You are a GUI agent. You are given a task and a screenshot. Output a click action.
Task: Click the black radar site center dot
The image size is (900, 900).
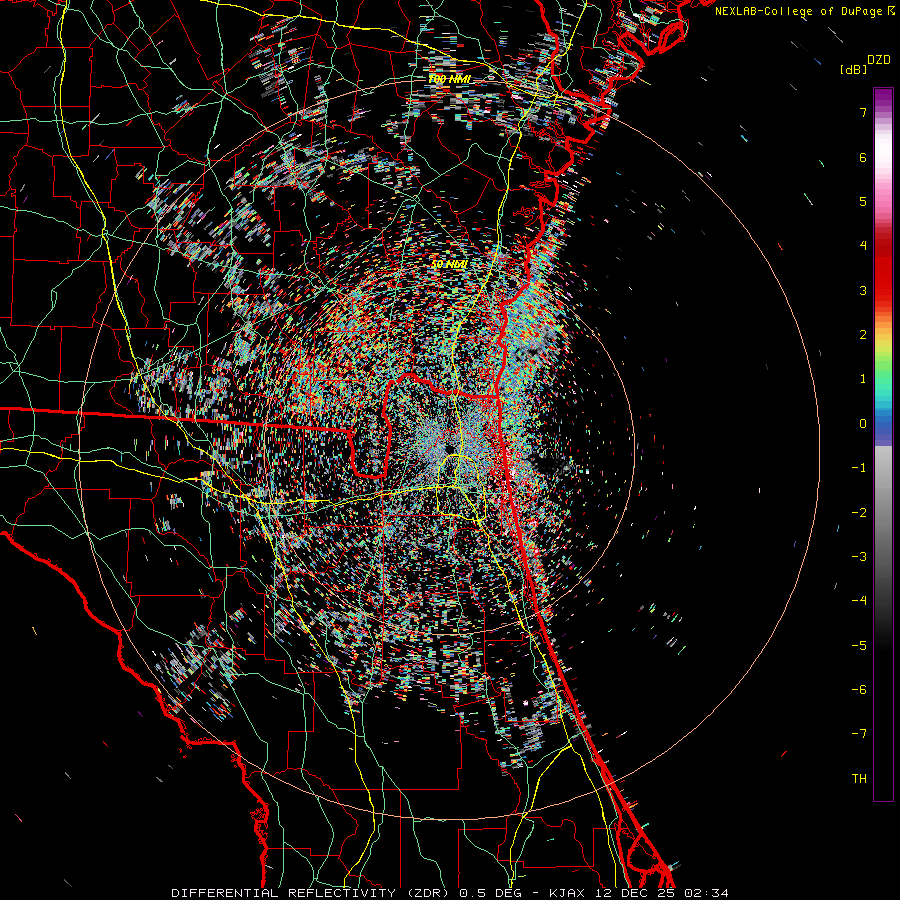449,448
